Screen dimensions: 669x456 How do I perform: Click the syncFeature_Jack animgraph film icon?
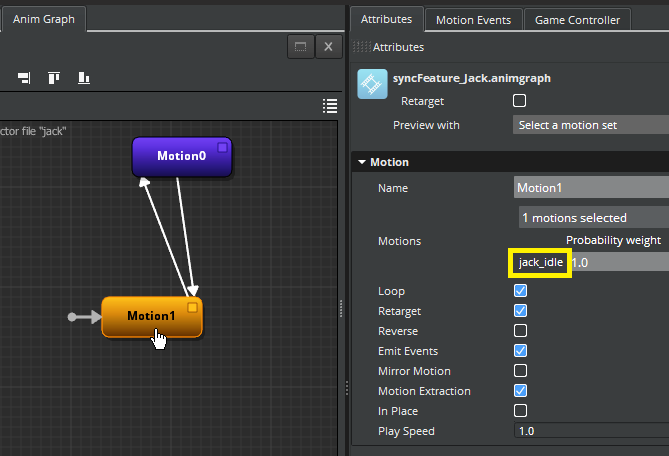(372, 84)
